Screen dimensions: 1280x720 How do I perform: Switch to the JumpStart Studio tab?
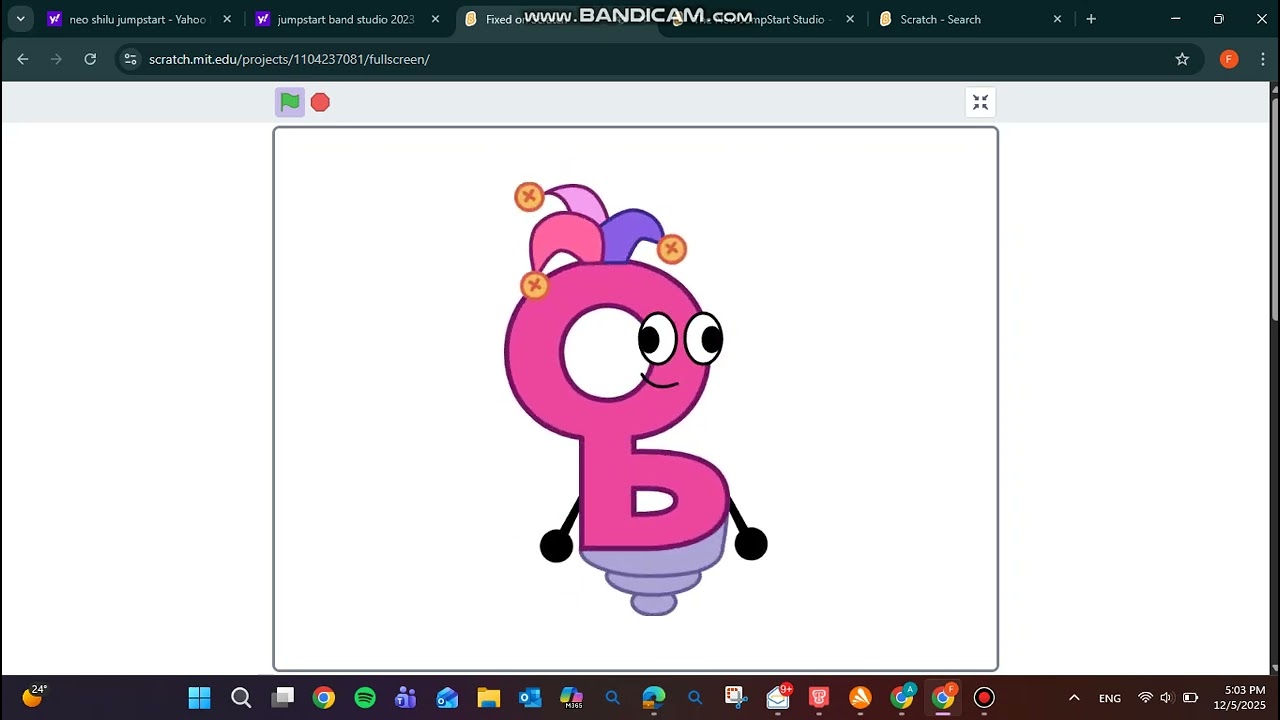[x=762, y=19]
